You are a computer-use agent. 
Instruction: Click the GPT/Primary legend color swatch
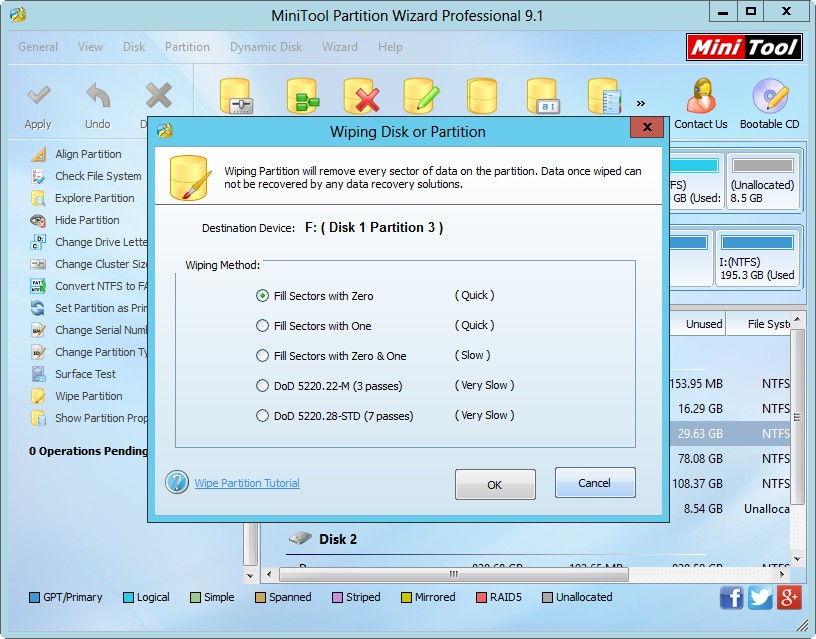(x=35, y=598)
